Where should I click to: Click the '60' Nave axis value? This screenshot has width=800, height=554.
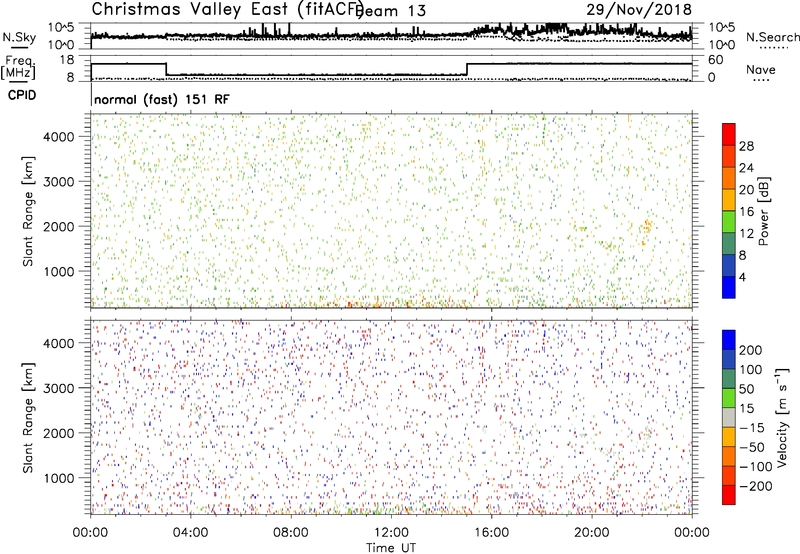(715, 60)
